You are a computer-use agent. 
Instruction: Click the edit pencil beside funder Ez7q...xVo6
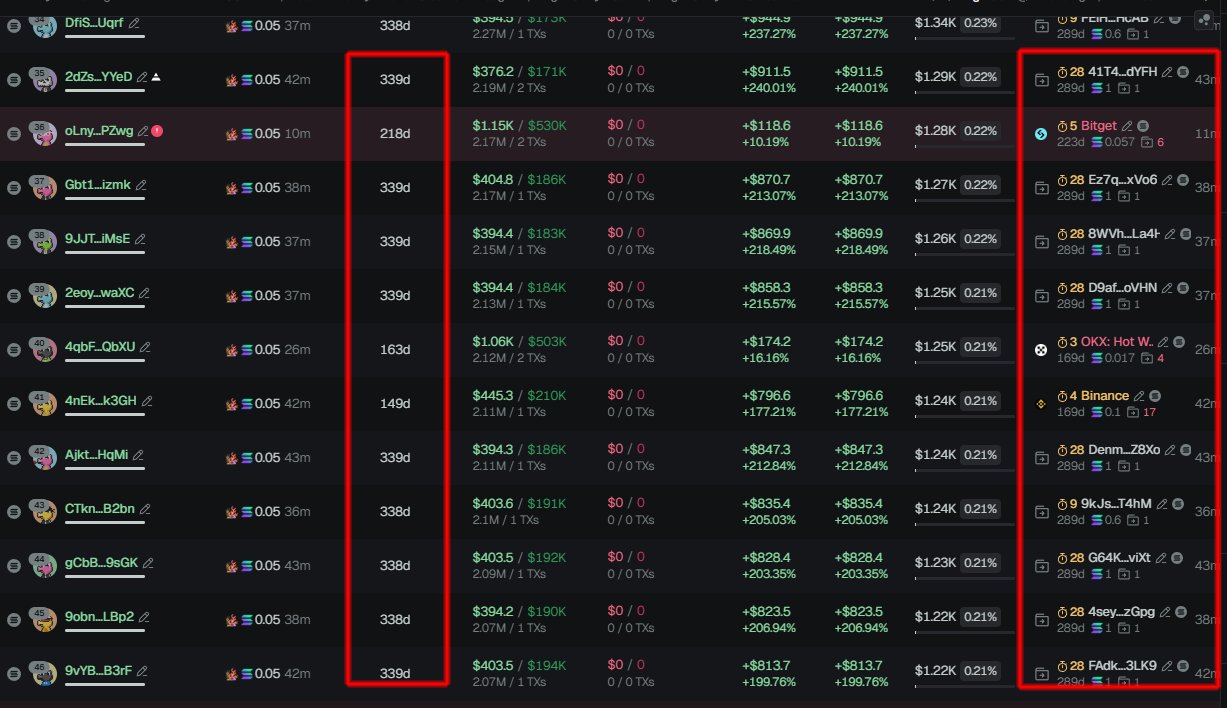[1168, 180]
